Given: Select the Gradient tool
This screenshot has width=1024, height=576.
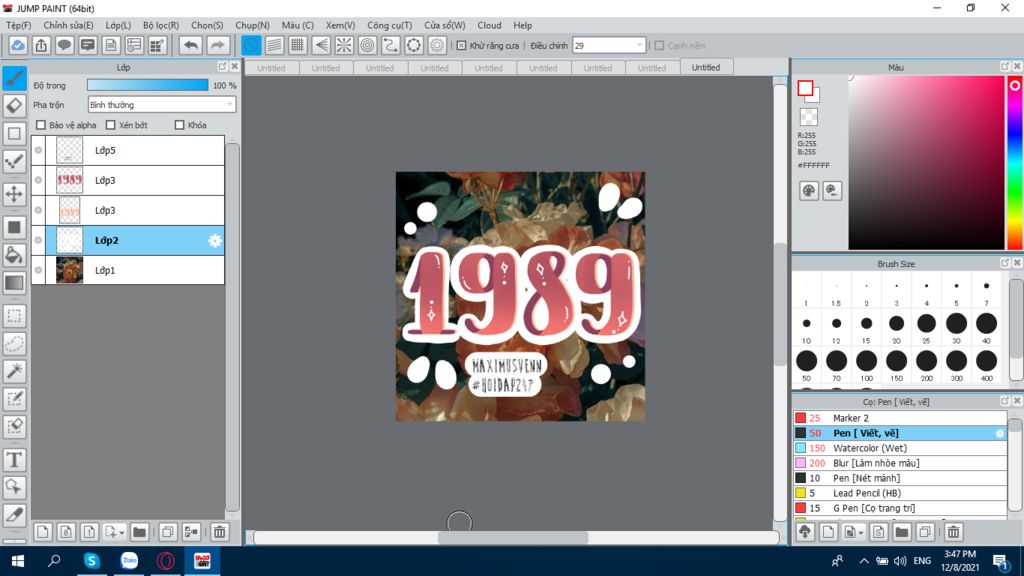Looking at the screenshot, I should [x=14, y=283].
